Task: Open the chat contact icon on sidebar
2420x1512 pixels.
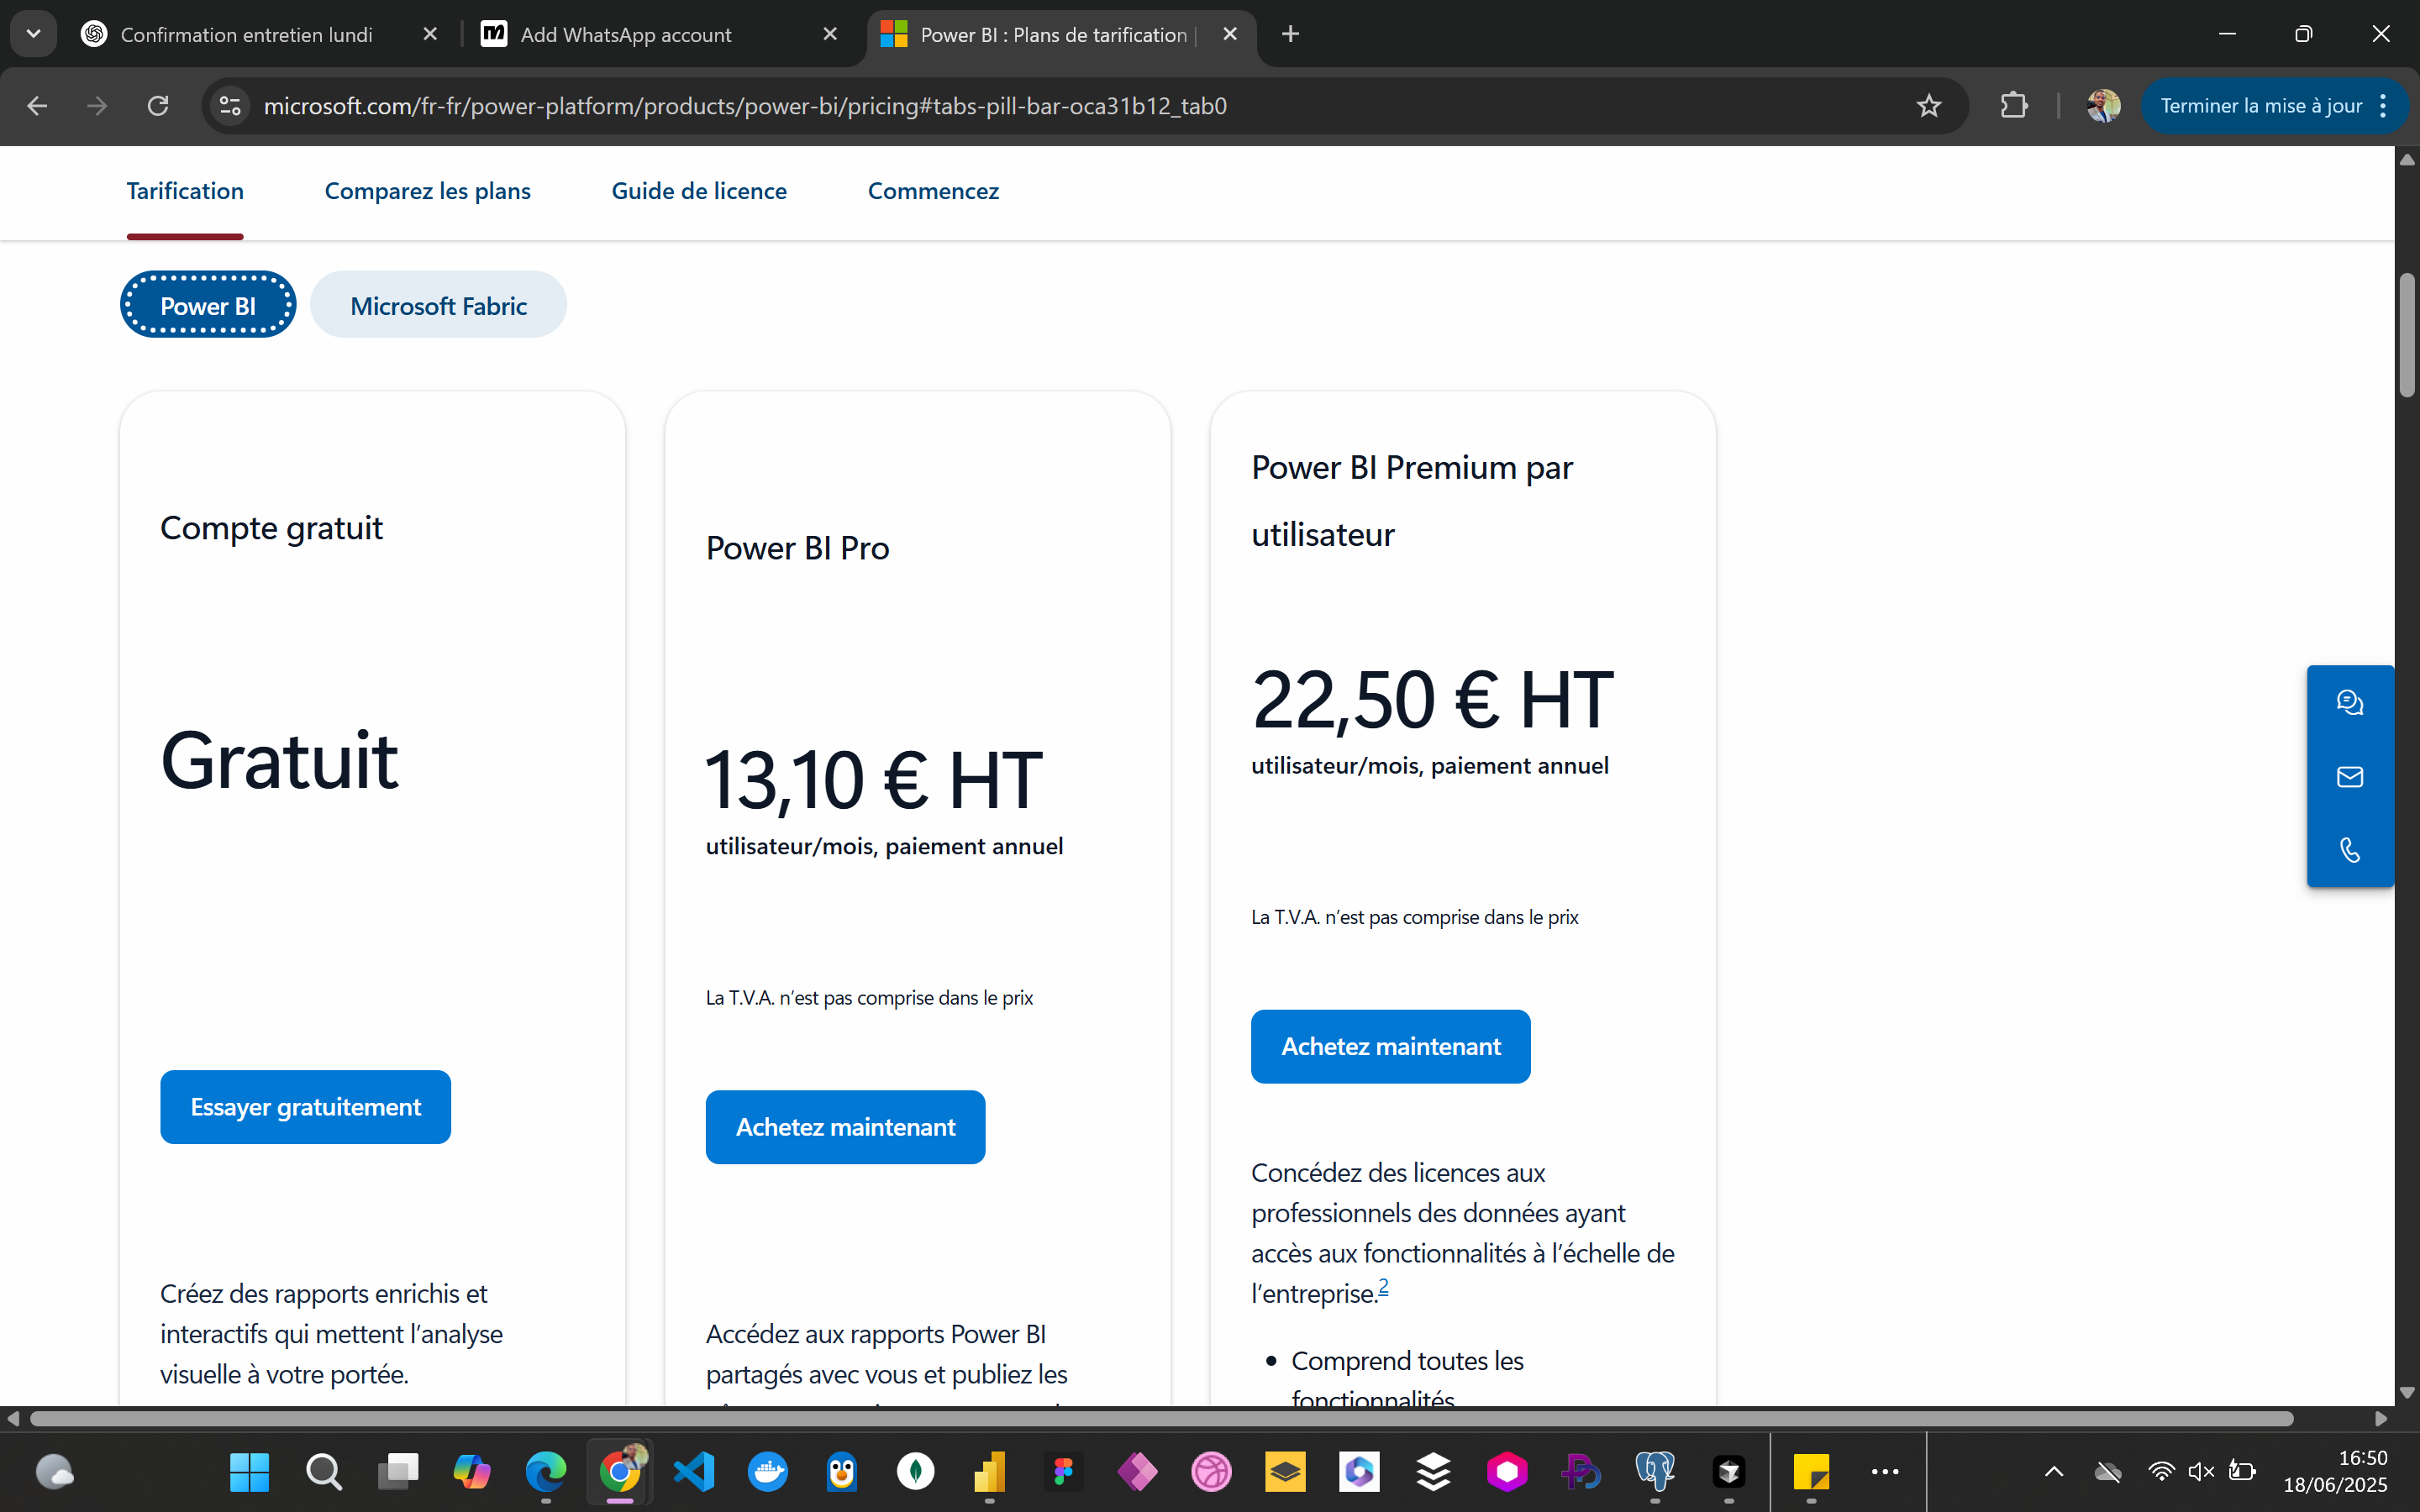Action: click(x=2350, y=702)
